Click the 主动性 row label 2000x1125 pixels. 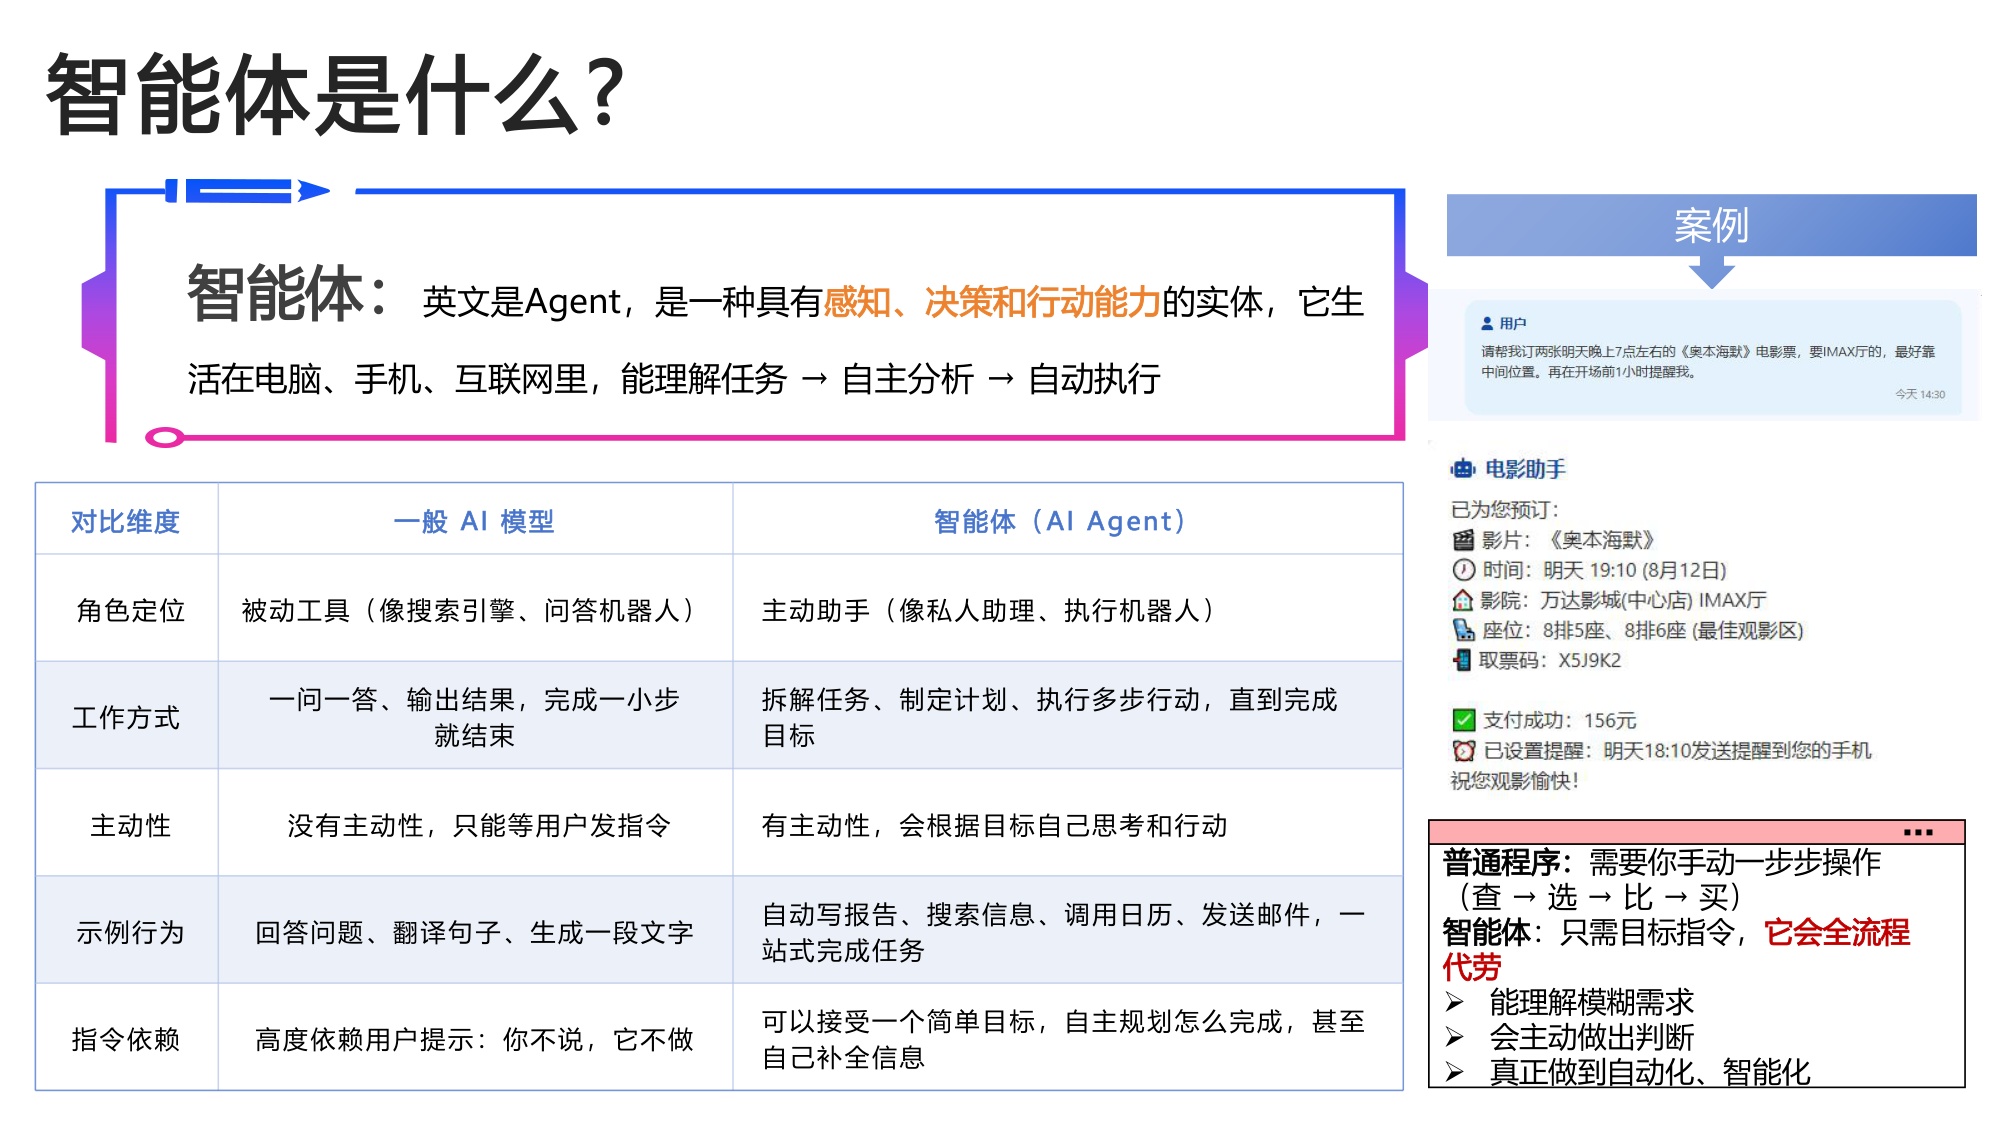[130, 825]
